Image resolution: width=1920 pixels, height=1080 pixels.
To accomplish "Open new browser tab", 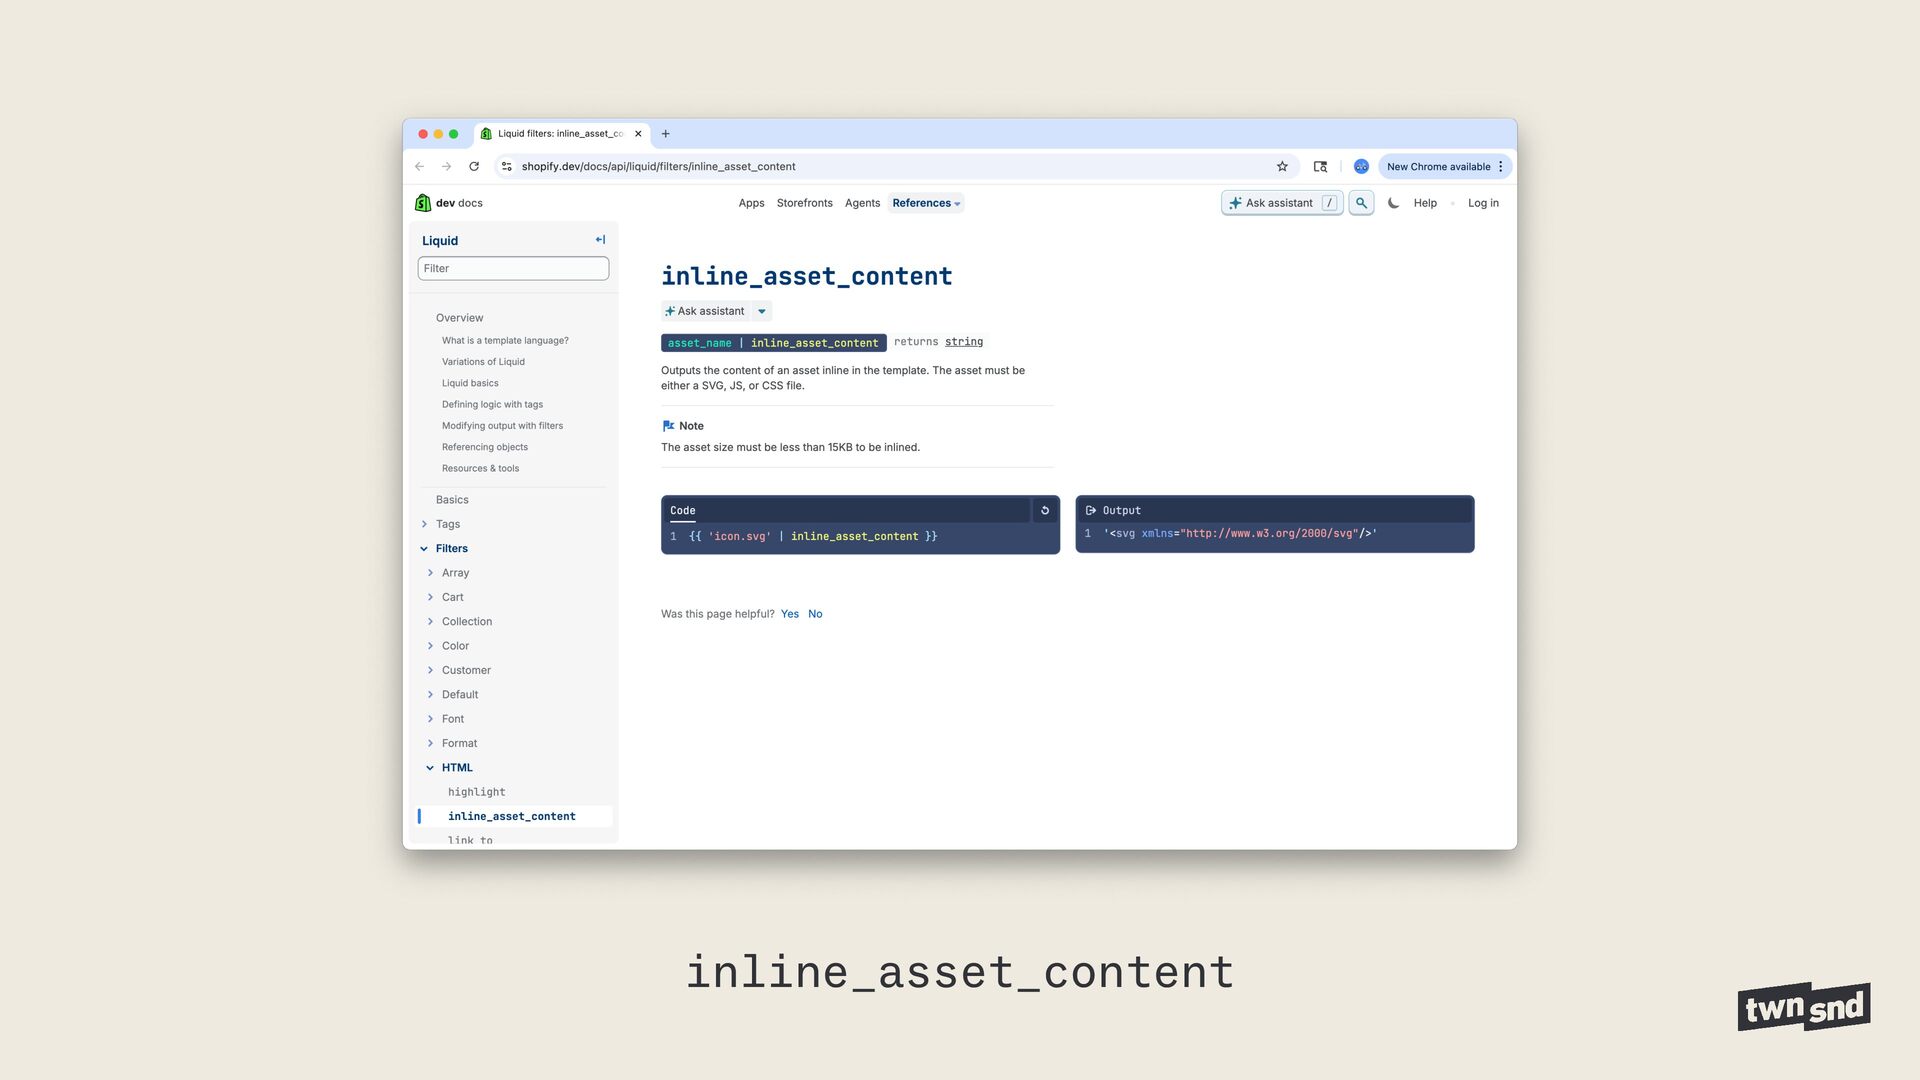I will click(x=666, y=134).
